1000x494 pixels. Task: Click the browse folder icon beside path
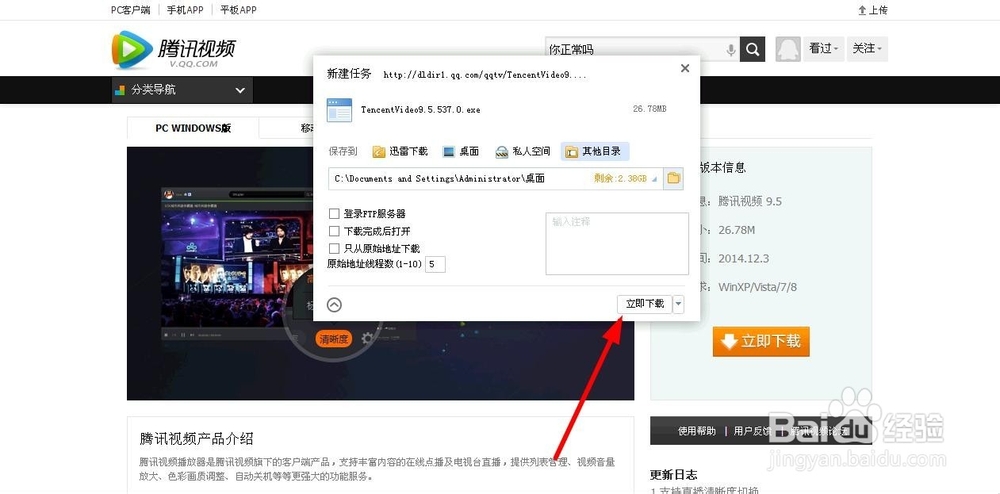point(673,178)
